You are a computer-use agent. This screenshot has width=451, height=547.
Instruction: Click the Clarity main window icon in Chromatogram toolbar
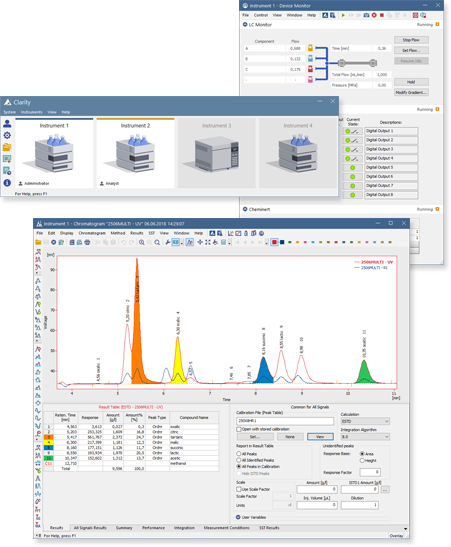(x=212, y=233)
